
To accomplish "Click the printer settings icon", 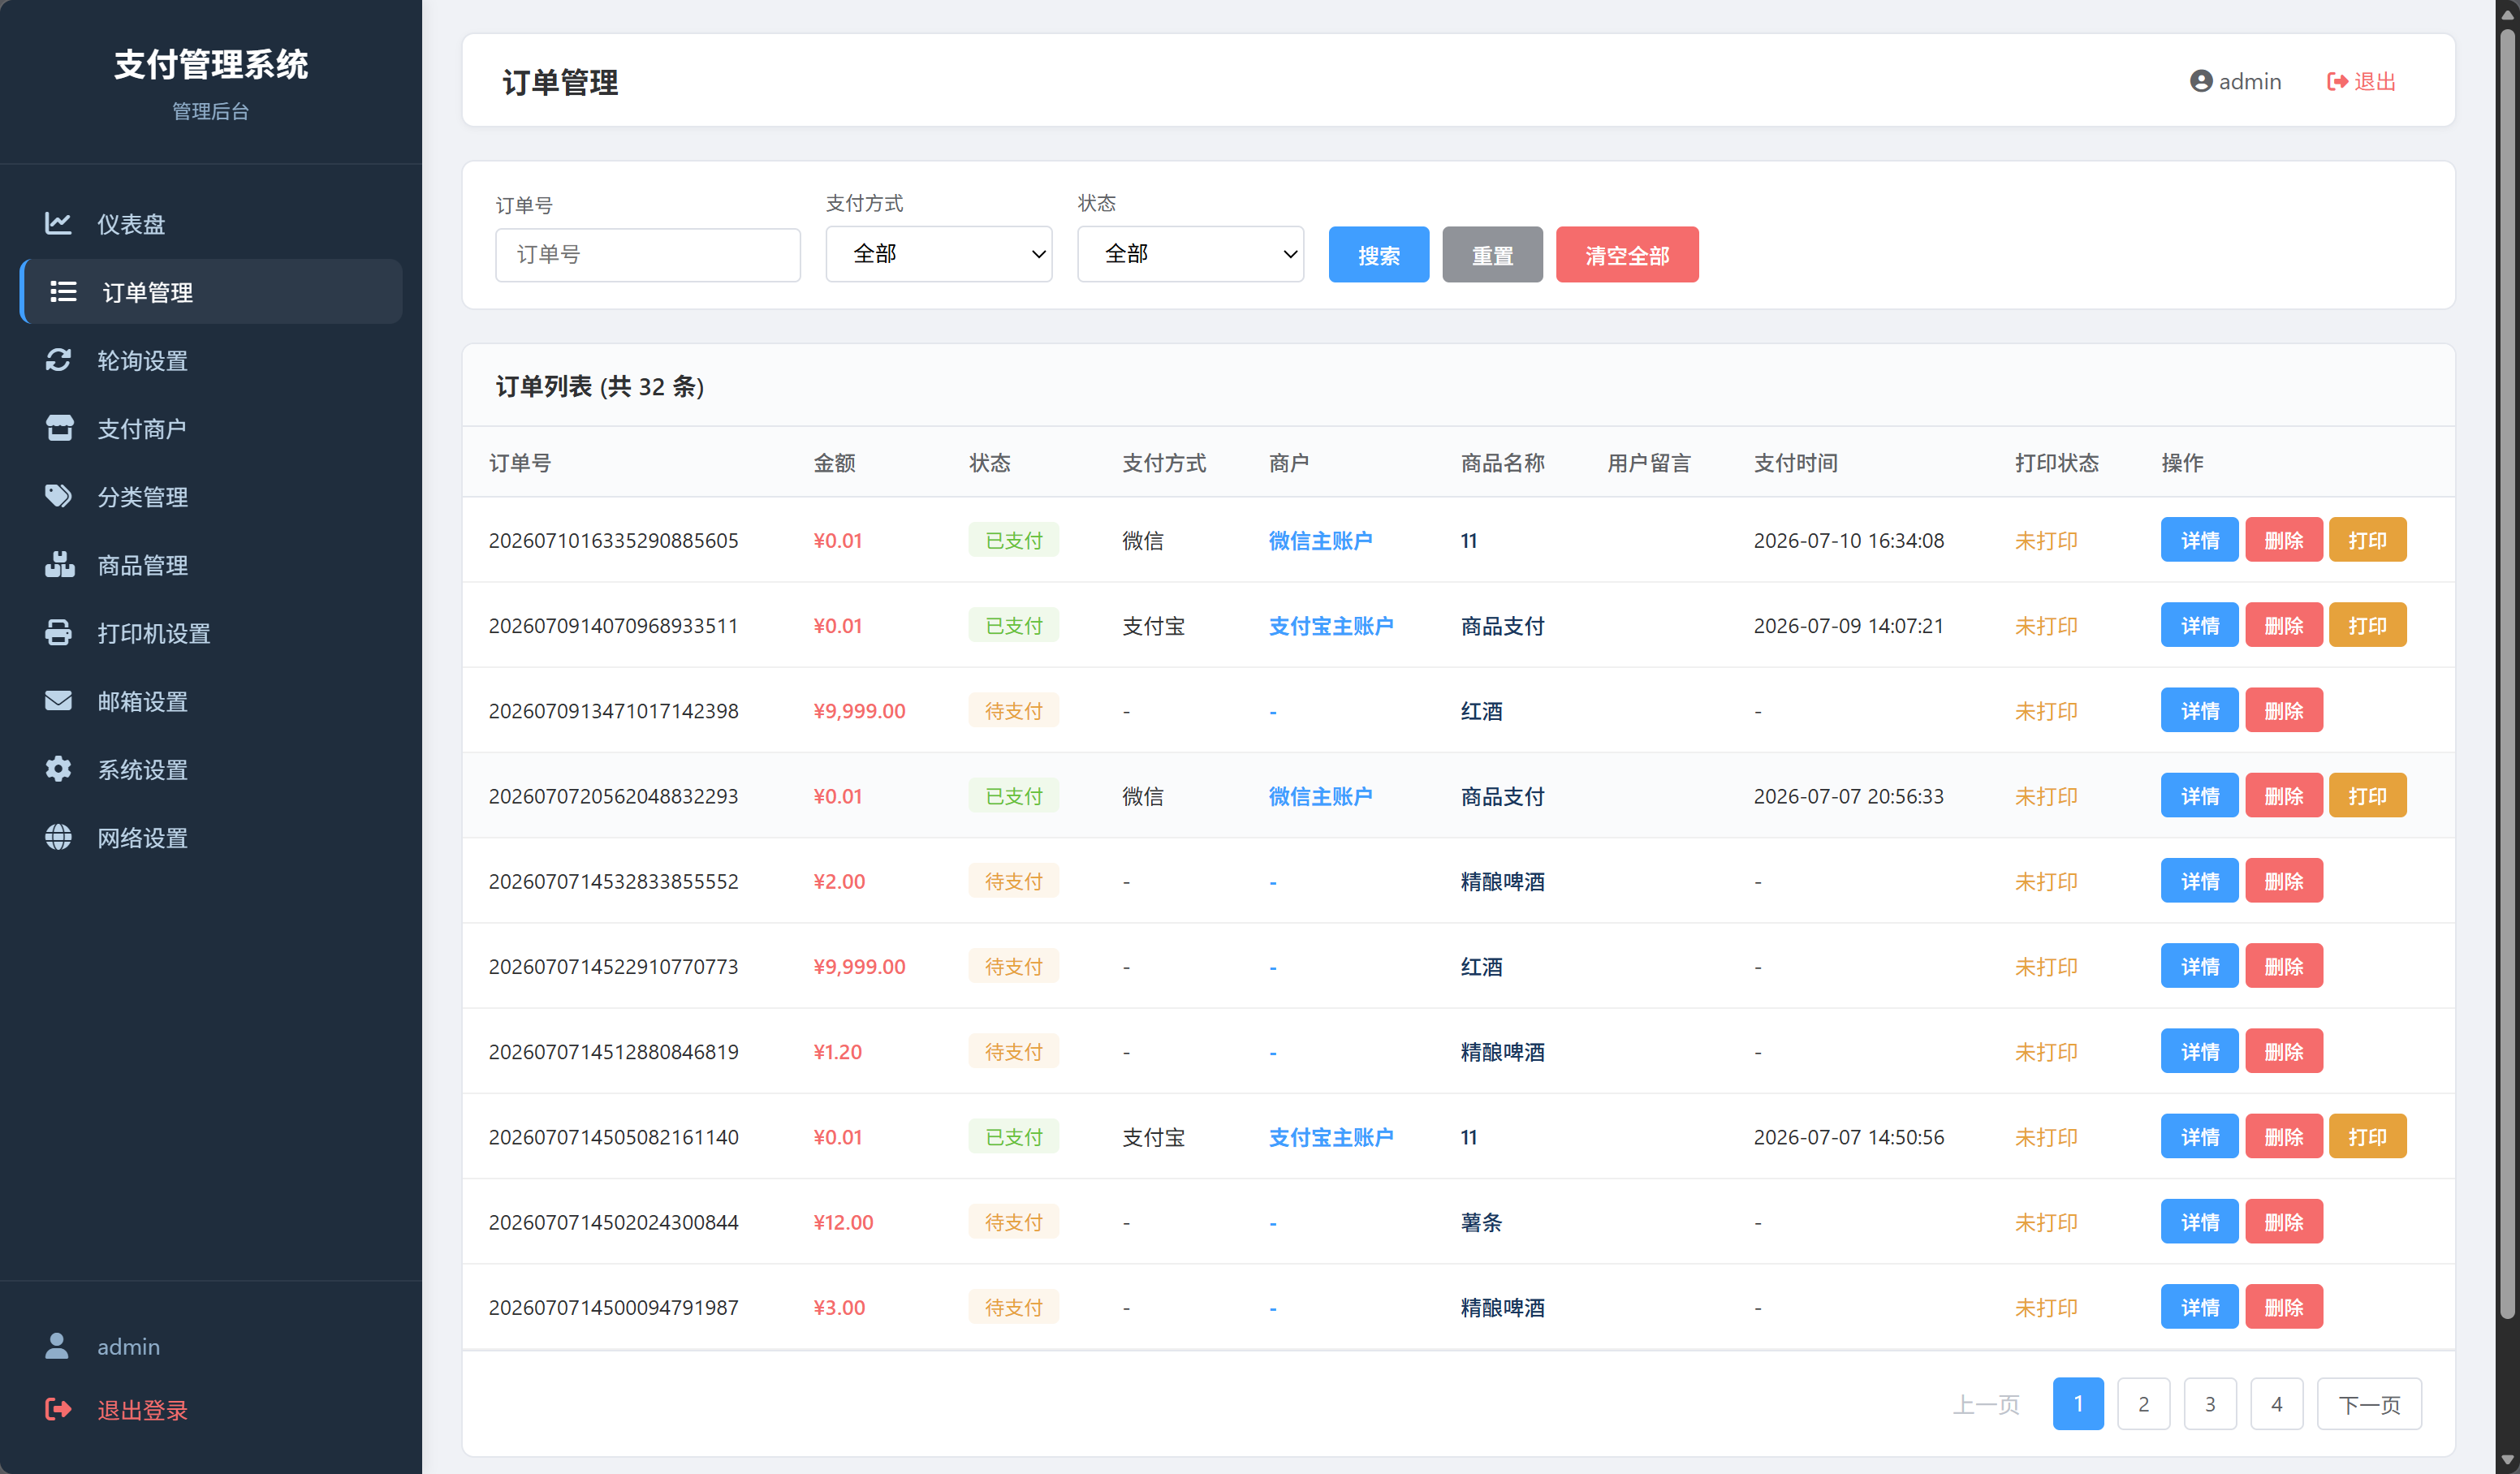I will tap(58, 632).
